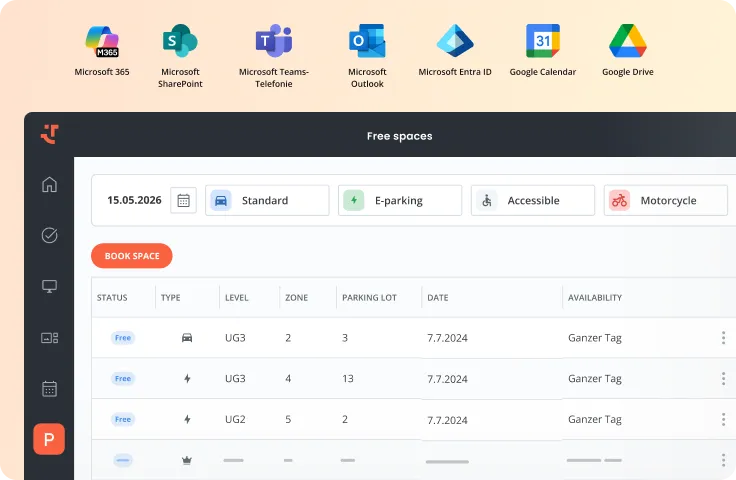The image size is (736, 480).
Task: Sort by DATE column header
Action: tap(437, 297)
